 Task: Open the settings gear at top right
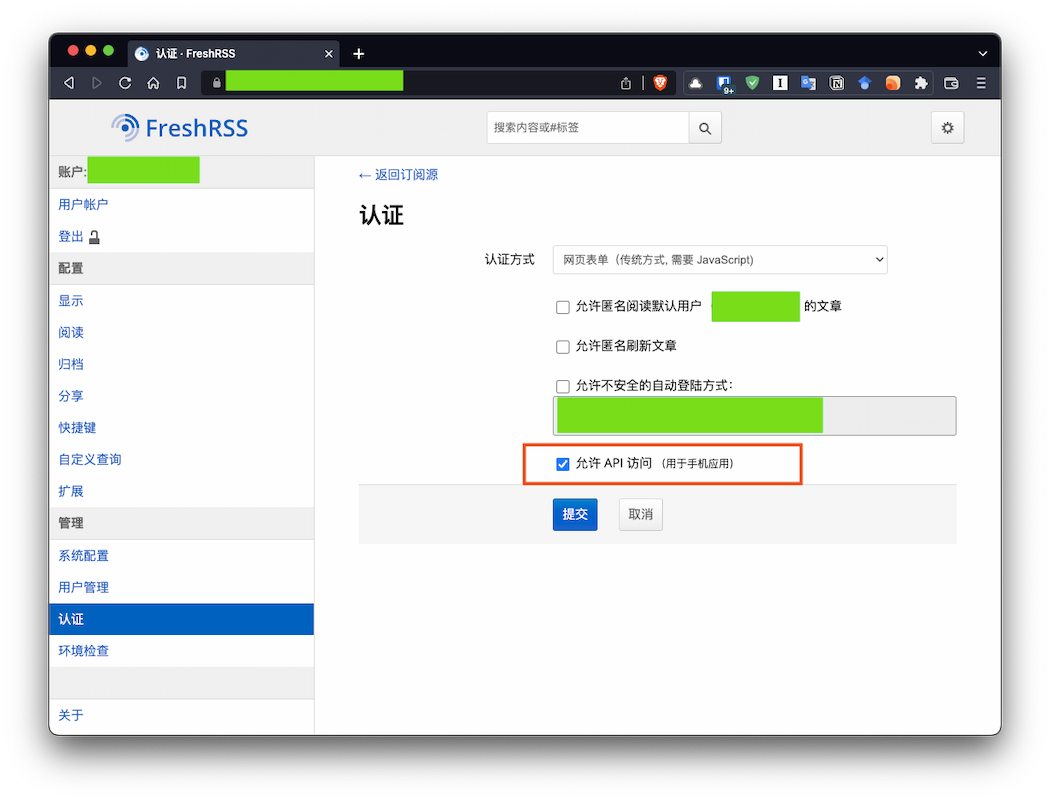click(946, 127)
